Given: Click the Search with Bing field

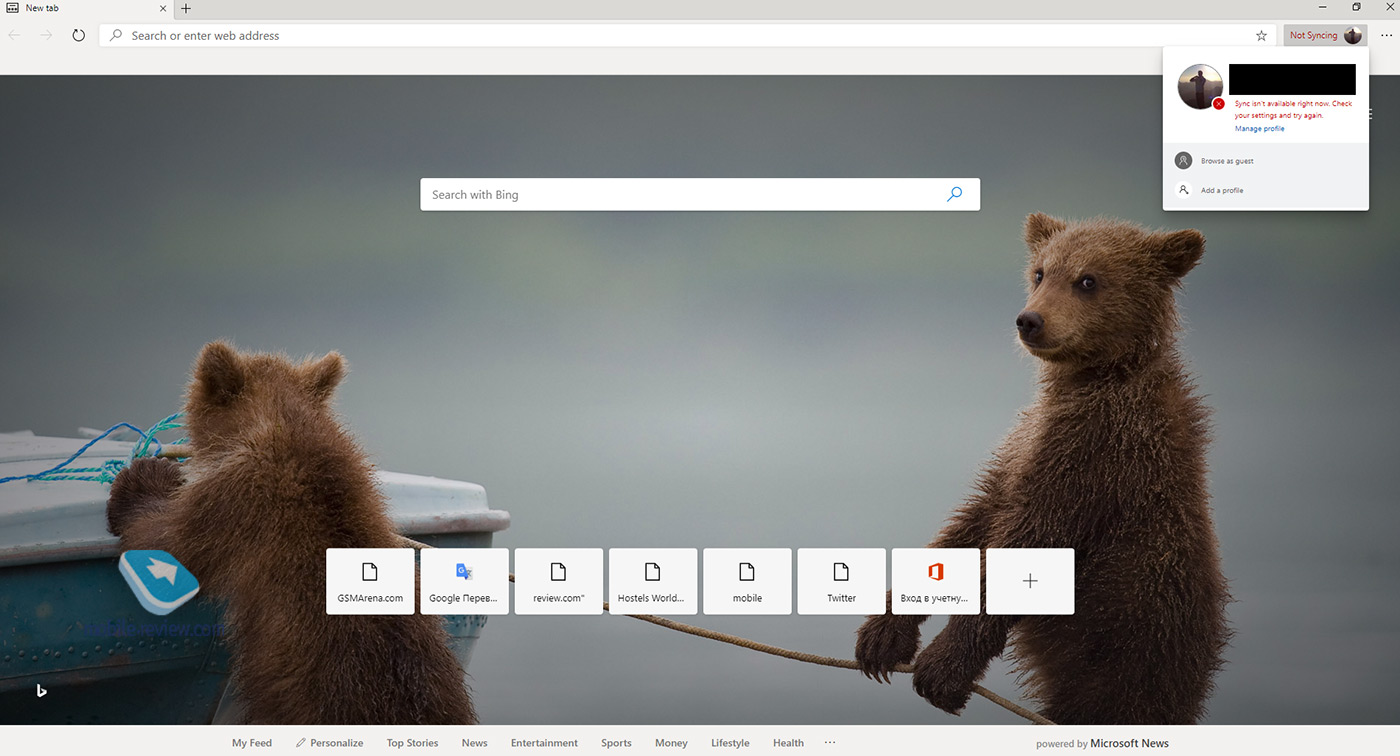Looking at the screenshot, I should (x=680, y=195).
